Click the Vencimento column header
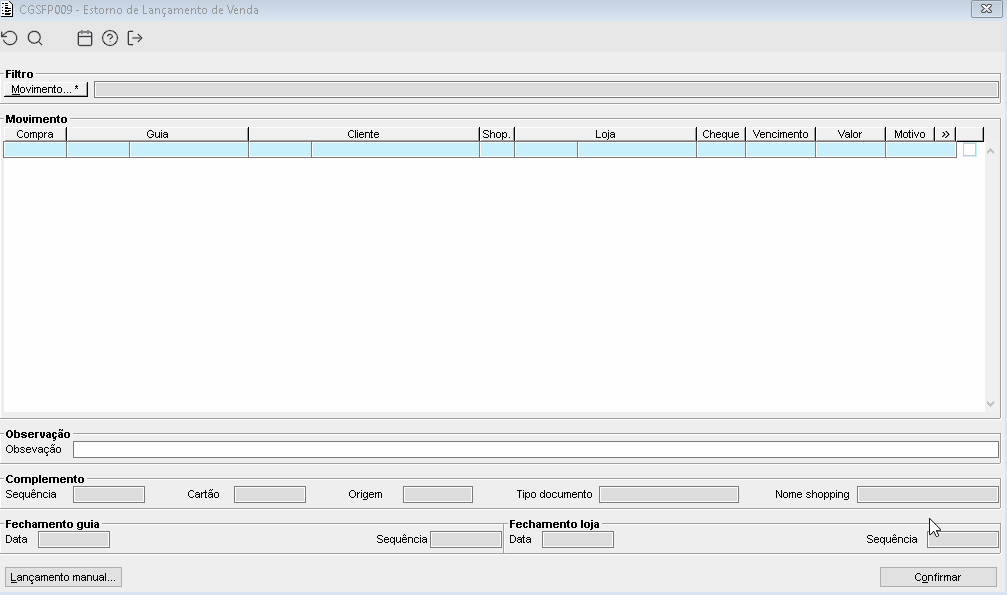1007x595 pixels. 780,134
